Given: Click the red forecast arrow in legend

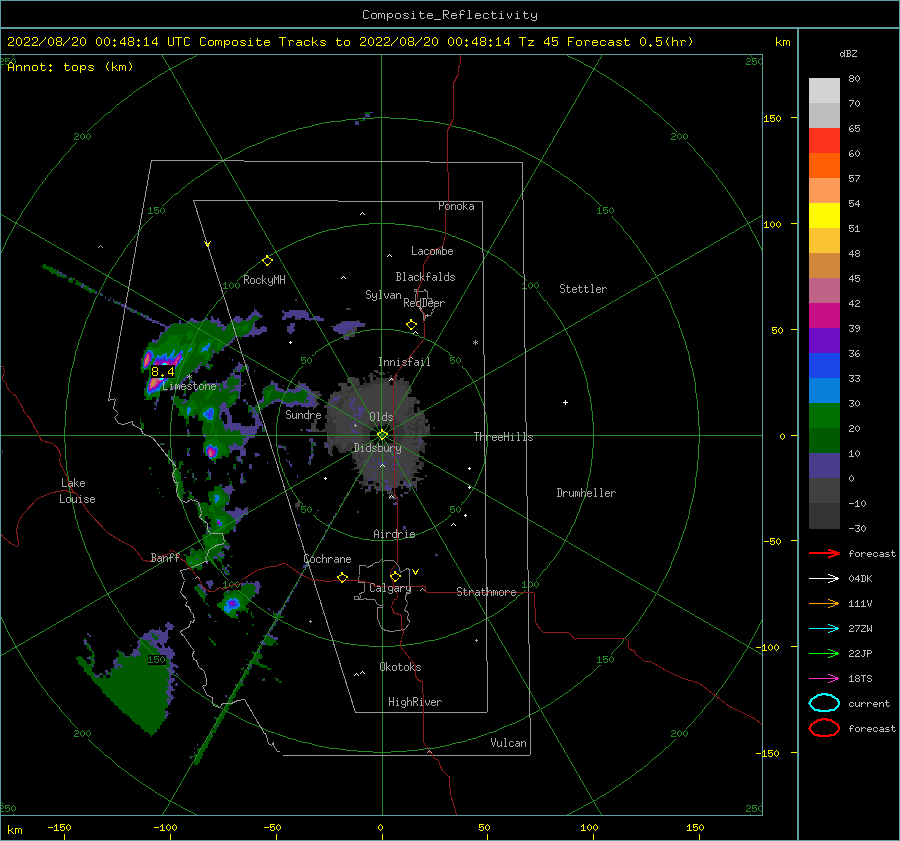Looking at the screenshot, I should (x=824, y=553).
